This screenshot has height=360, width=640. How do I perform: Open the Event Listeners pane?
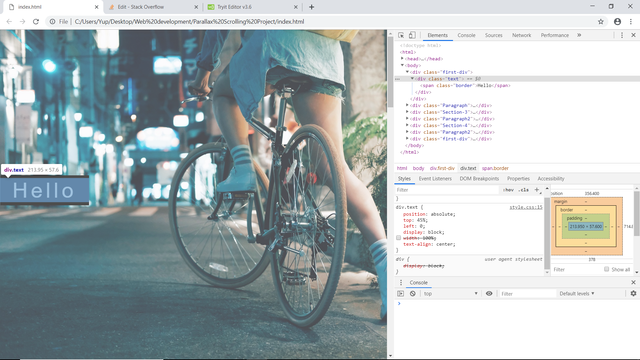(x=435, y=179)
